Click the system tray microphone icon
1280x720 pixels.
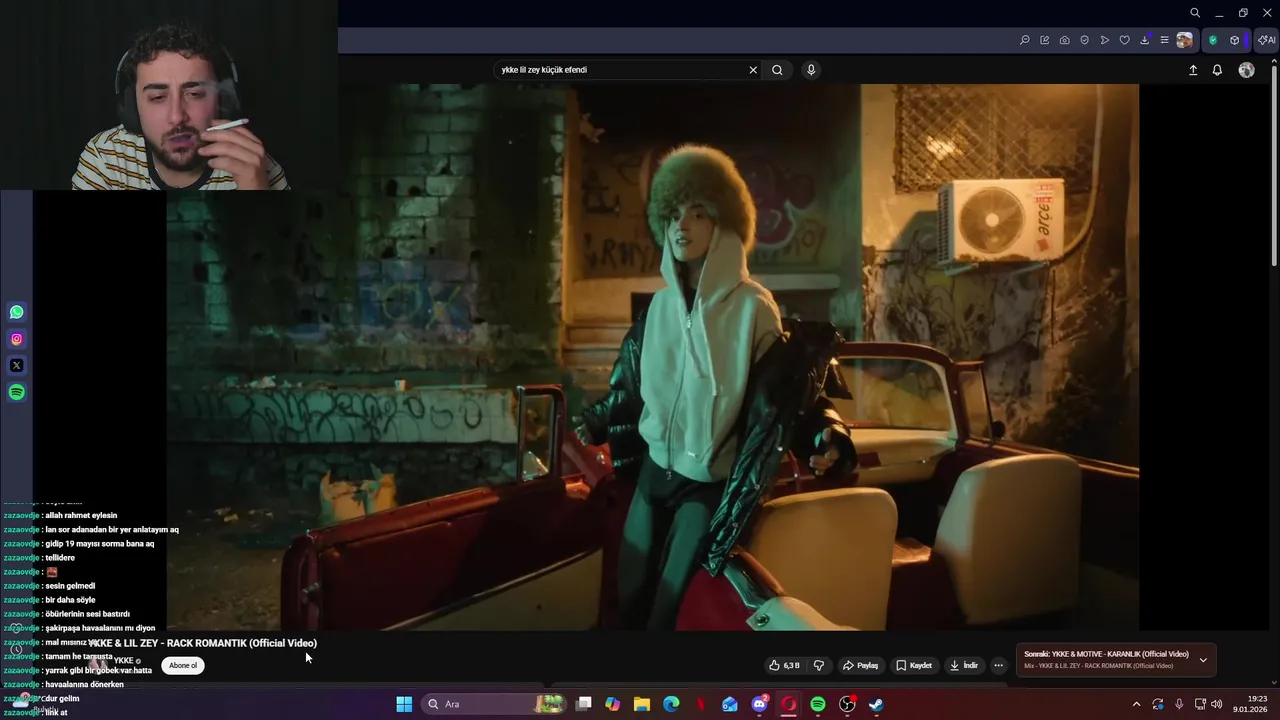1179,704
